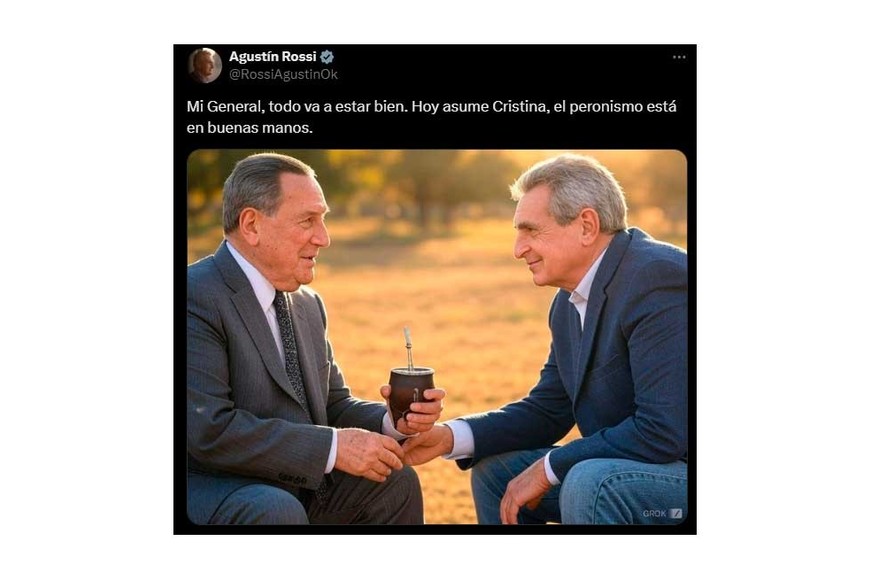Click the line "en buenas manos."
870x580 pixels.
click(x=250, y=128)
